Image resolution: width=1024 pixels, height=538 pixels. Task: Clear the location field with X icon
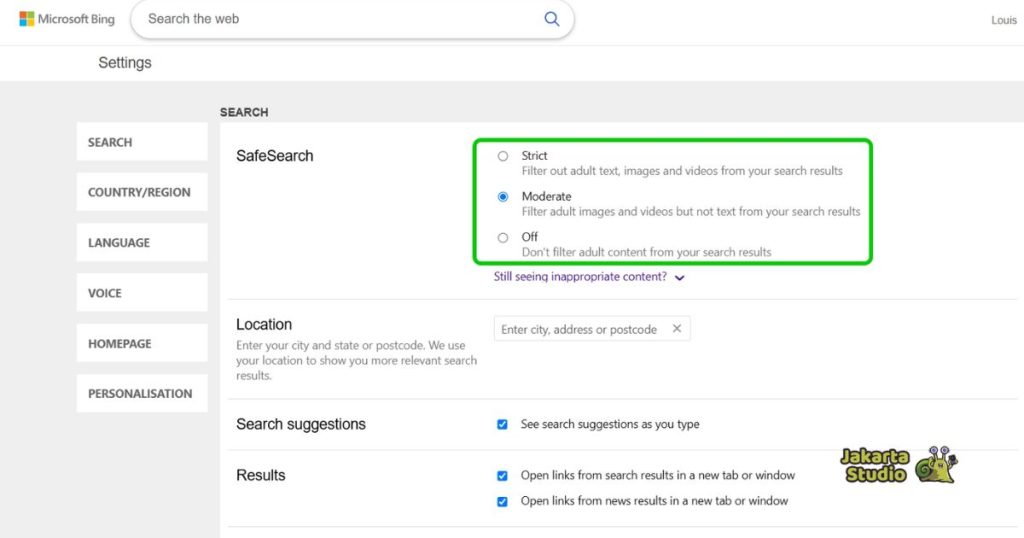[676, 329]
